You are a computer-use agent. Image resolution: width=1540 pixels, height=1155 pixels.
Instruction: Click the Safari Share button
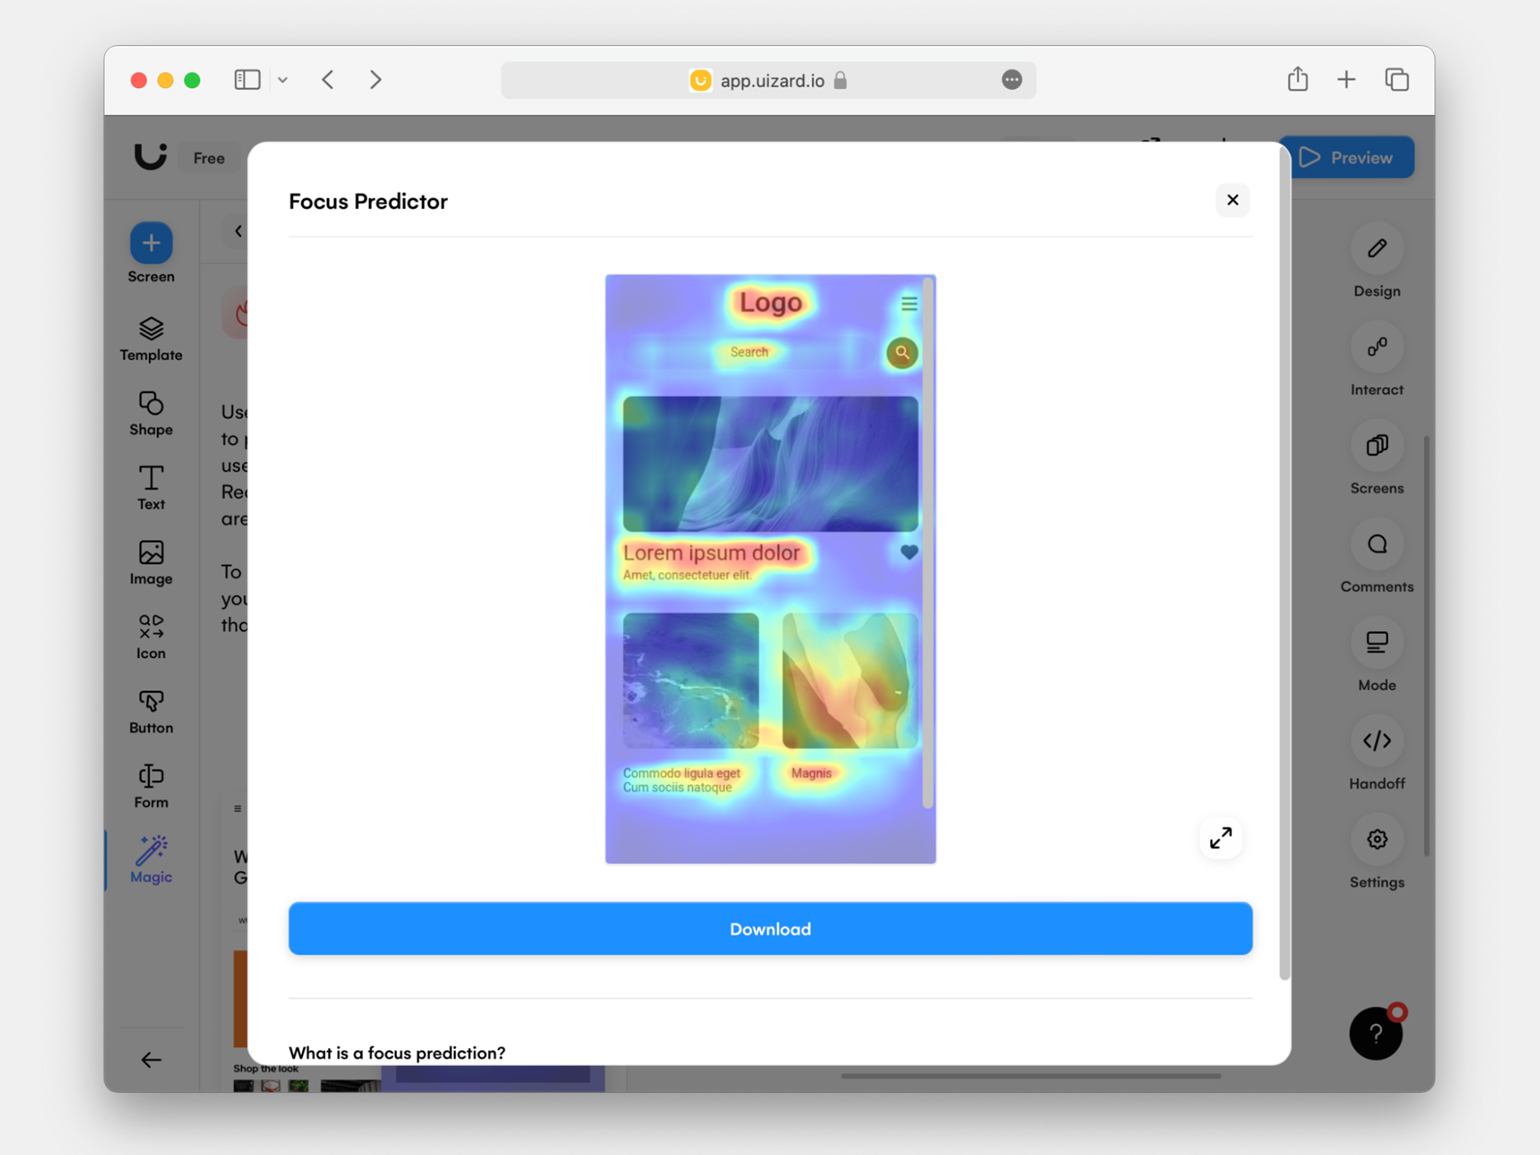(x=1298, y=79)
